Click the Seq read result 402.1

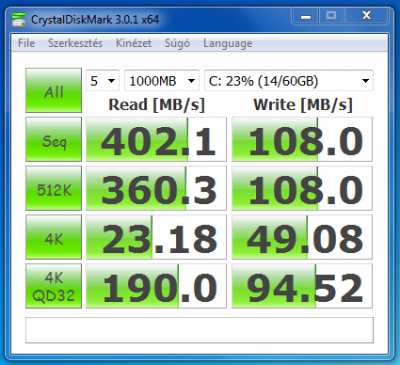pyautogui.click(x=156, y=139)
